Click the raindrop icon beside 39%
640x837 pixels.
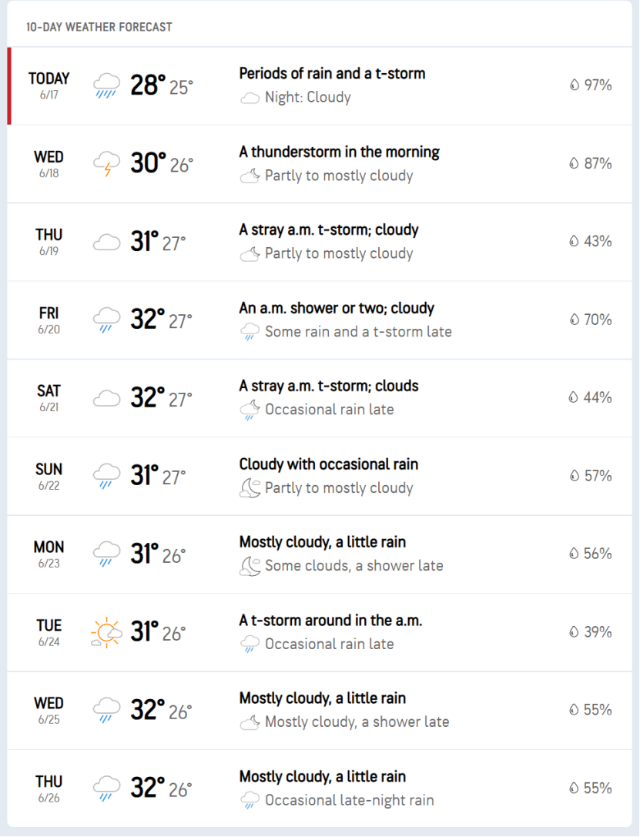point(574,632)
